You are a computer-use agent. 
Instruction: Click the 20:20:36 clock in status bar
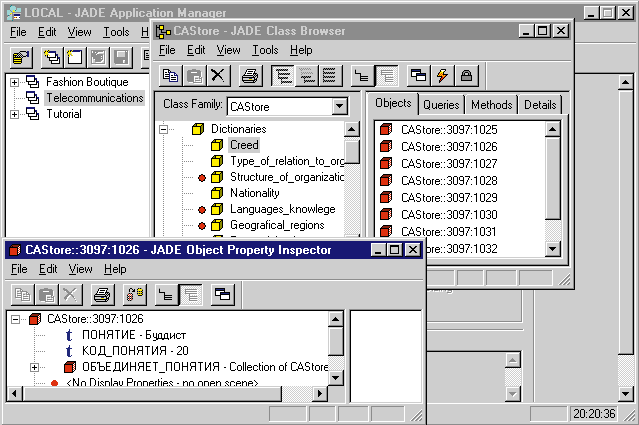coord(594,414)
